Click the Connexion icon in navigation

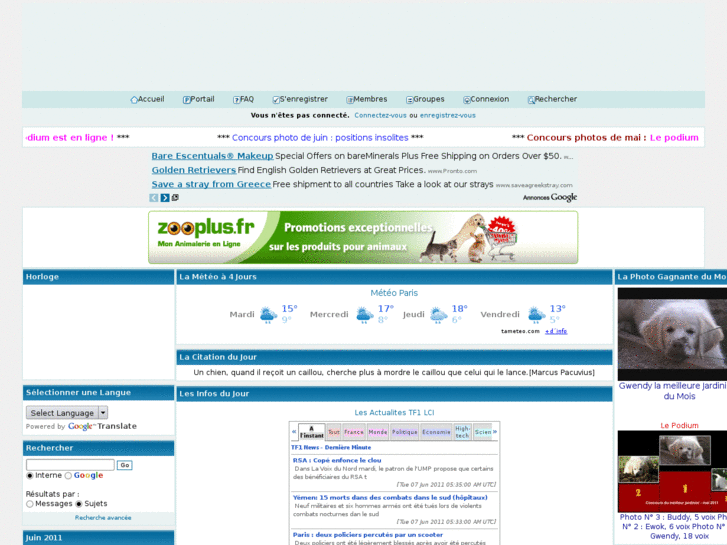(467, 100)
